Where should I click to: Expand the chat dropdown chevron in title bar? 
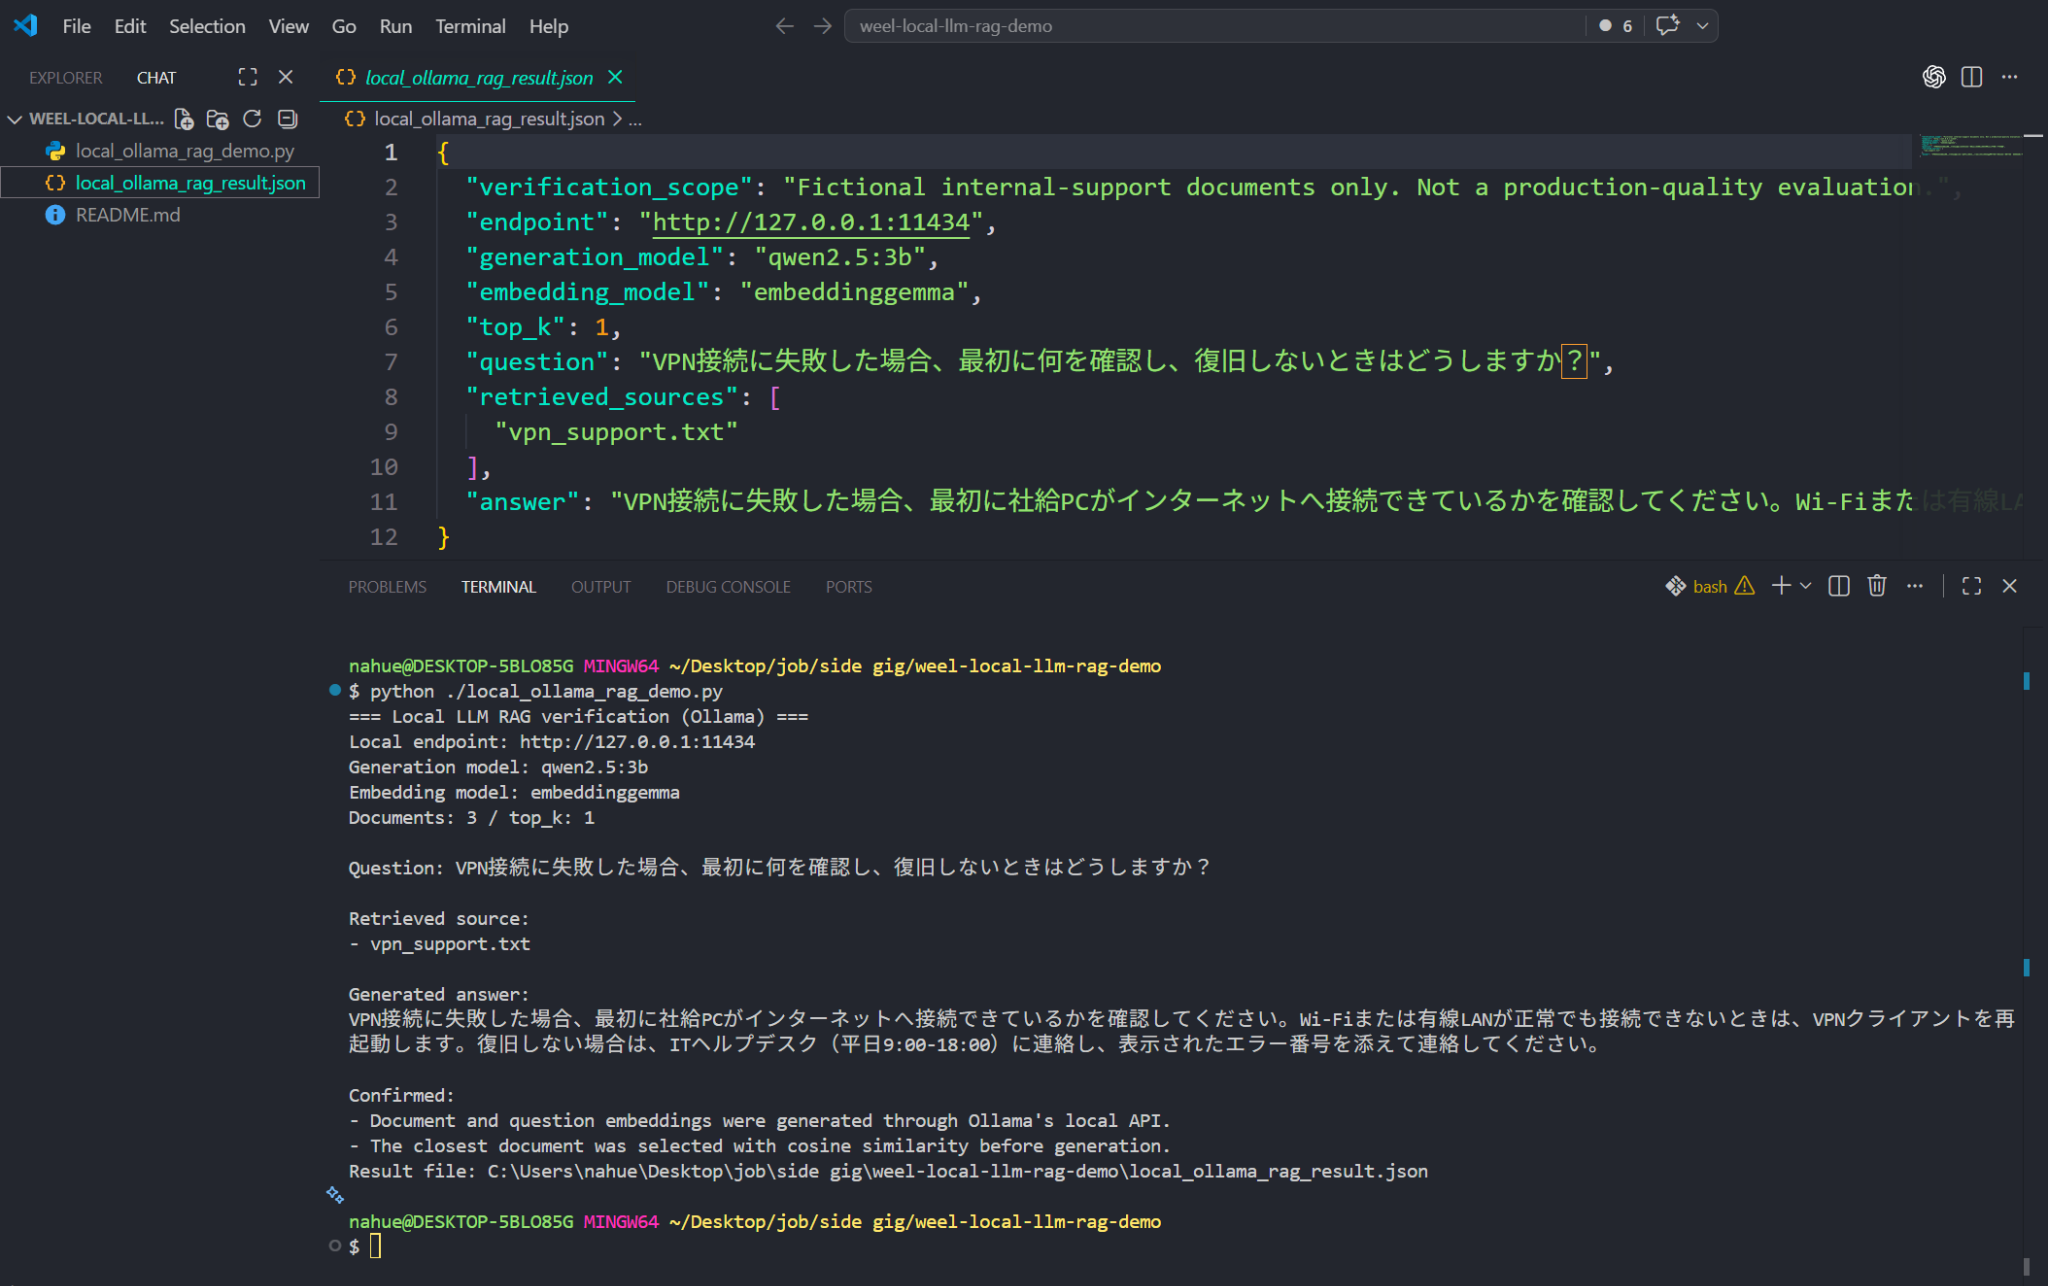[1702, 26]
